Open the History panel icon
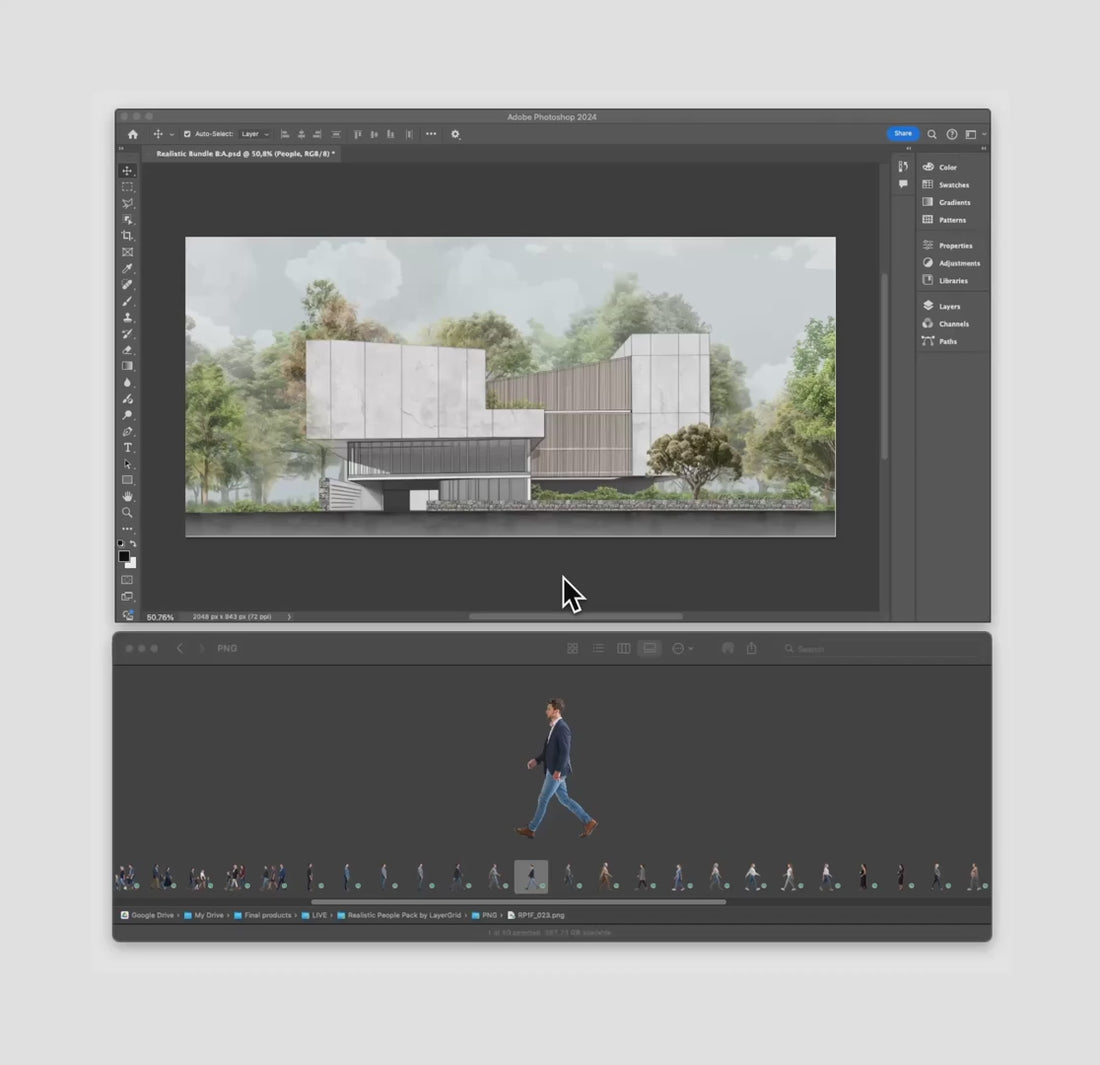Image resolution: width=1100 pixels, height=1065 pixels. (x=903, y=167)
